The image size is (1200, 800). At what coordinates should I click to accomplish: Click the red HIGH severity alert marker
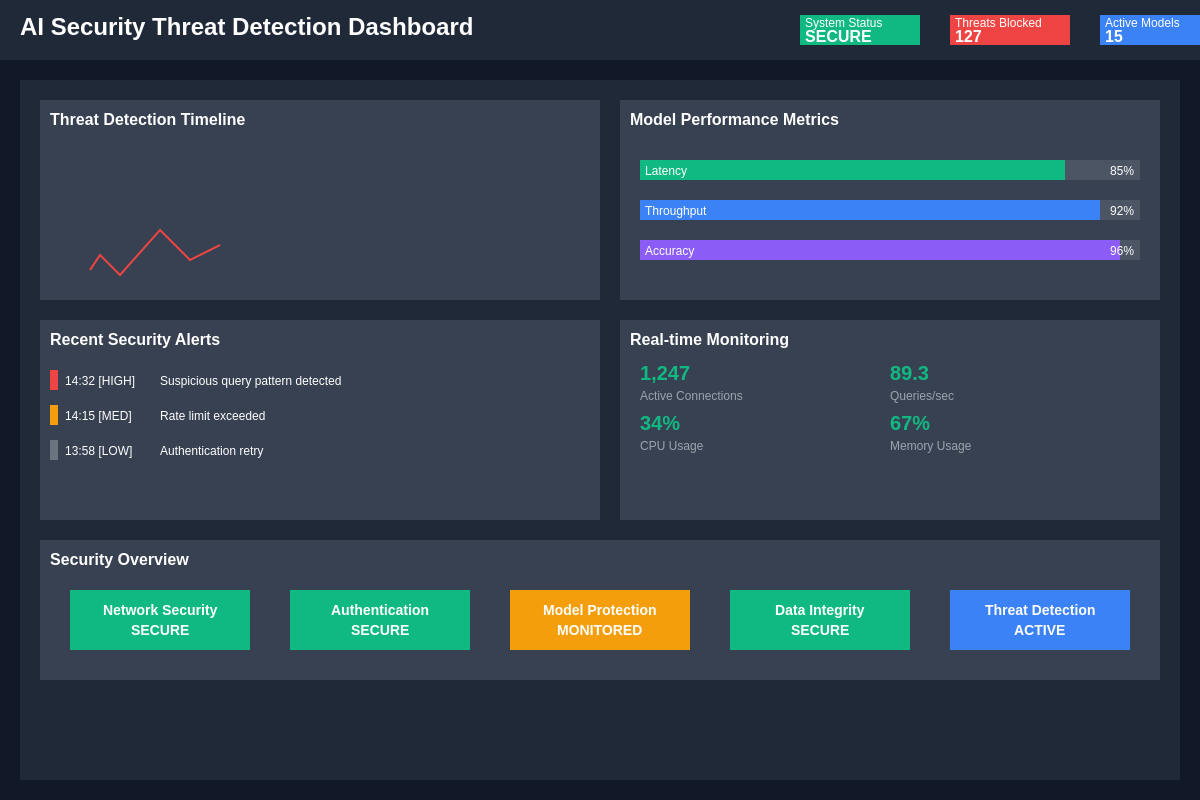54,380
